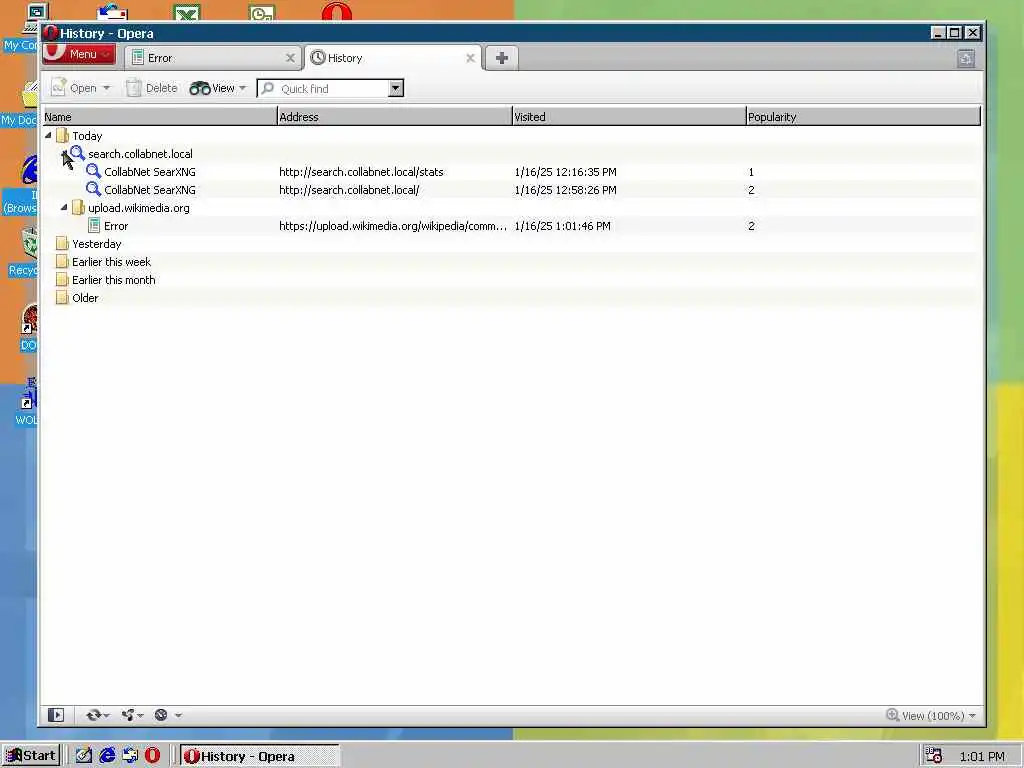Open the Quick find dropdown arrow
Image resolution: width=1024 pixels, height=768 pixels.
point(396,89)
